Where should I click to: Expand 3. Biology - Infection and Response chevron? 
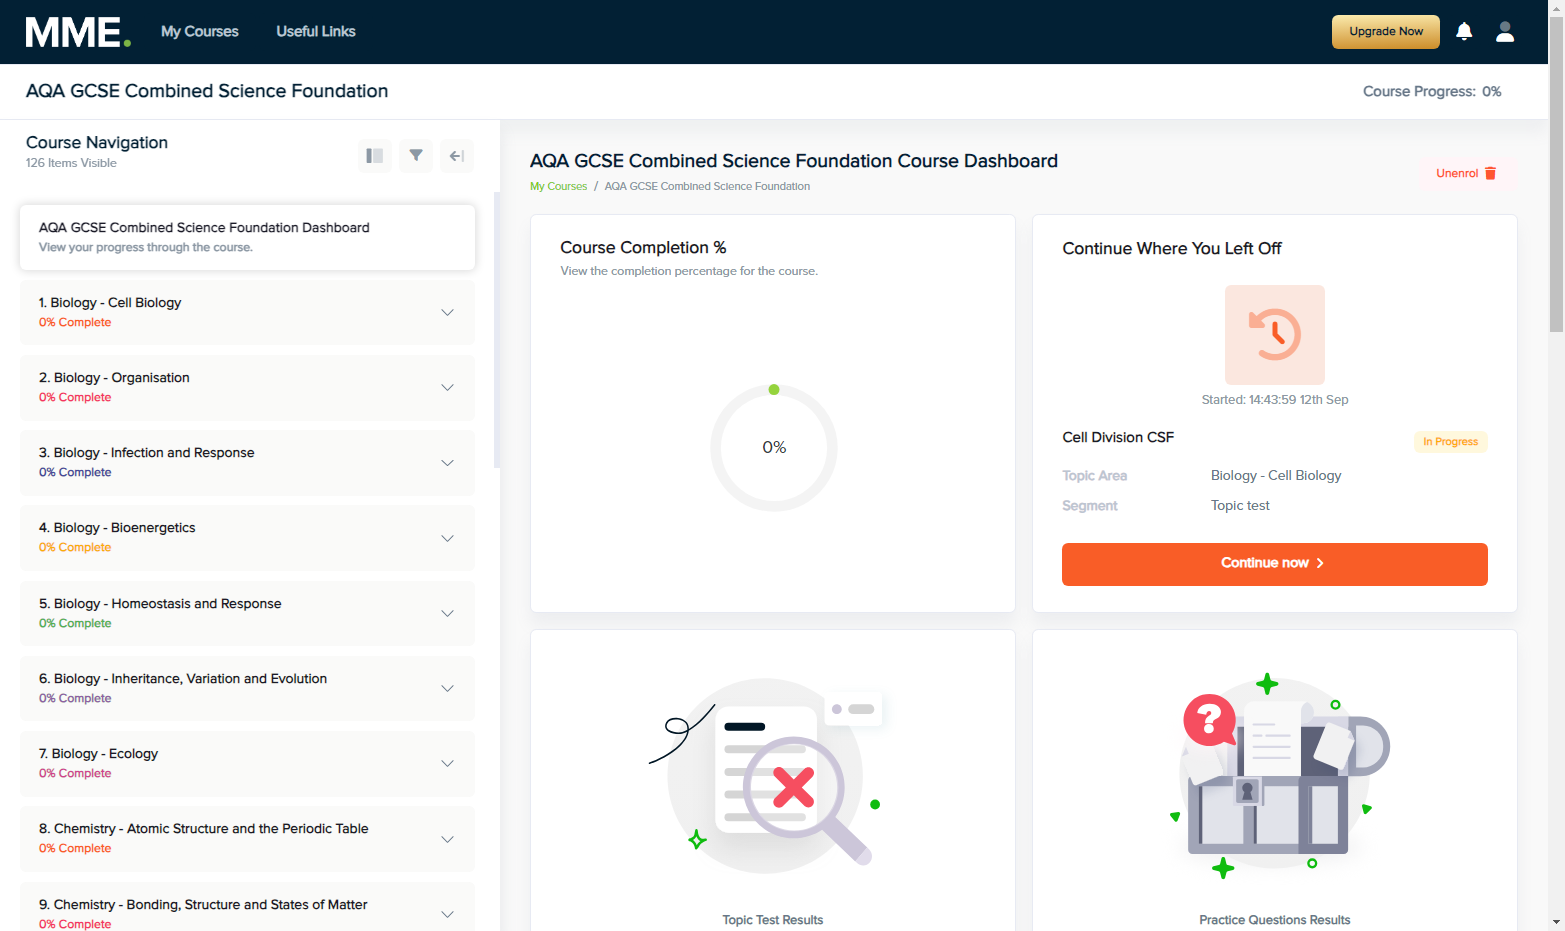coord(447,463)
